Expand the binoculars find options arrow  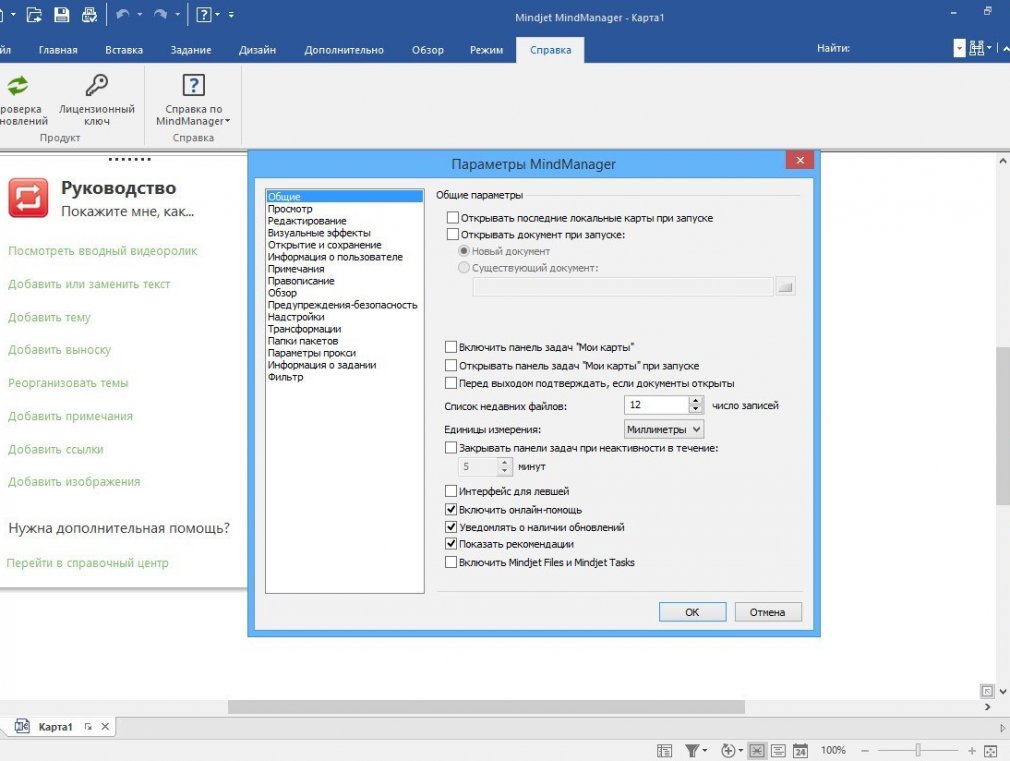point(989,48)
